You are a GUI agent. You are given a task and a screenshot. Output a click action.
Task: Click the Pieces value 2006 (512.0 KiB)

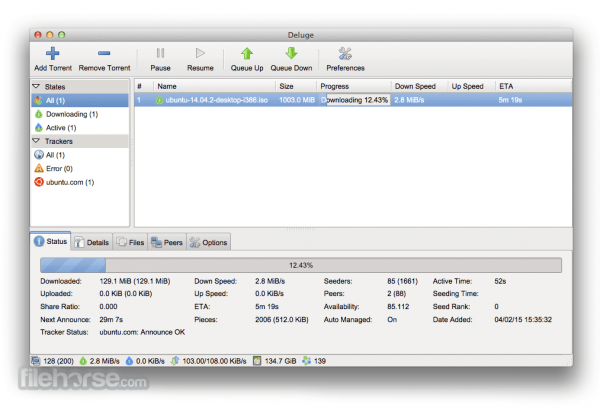pyautogui.click(x=282, y=319)
